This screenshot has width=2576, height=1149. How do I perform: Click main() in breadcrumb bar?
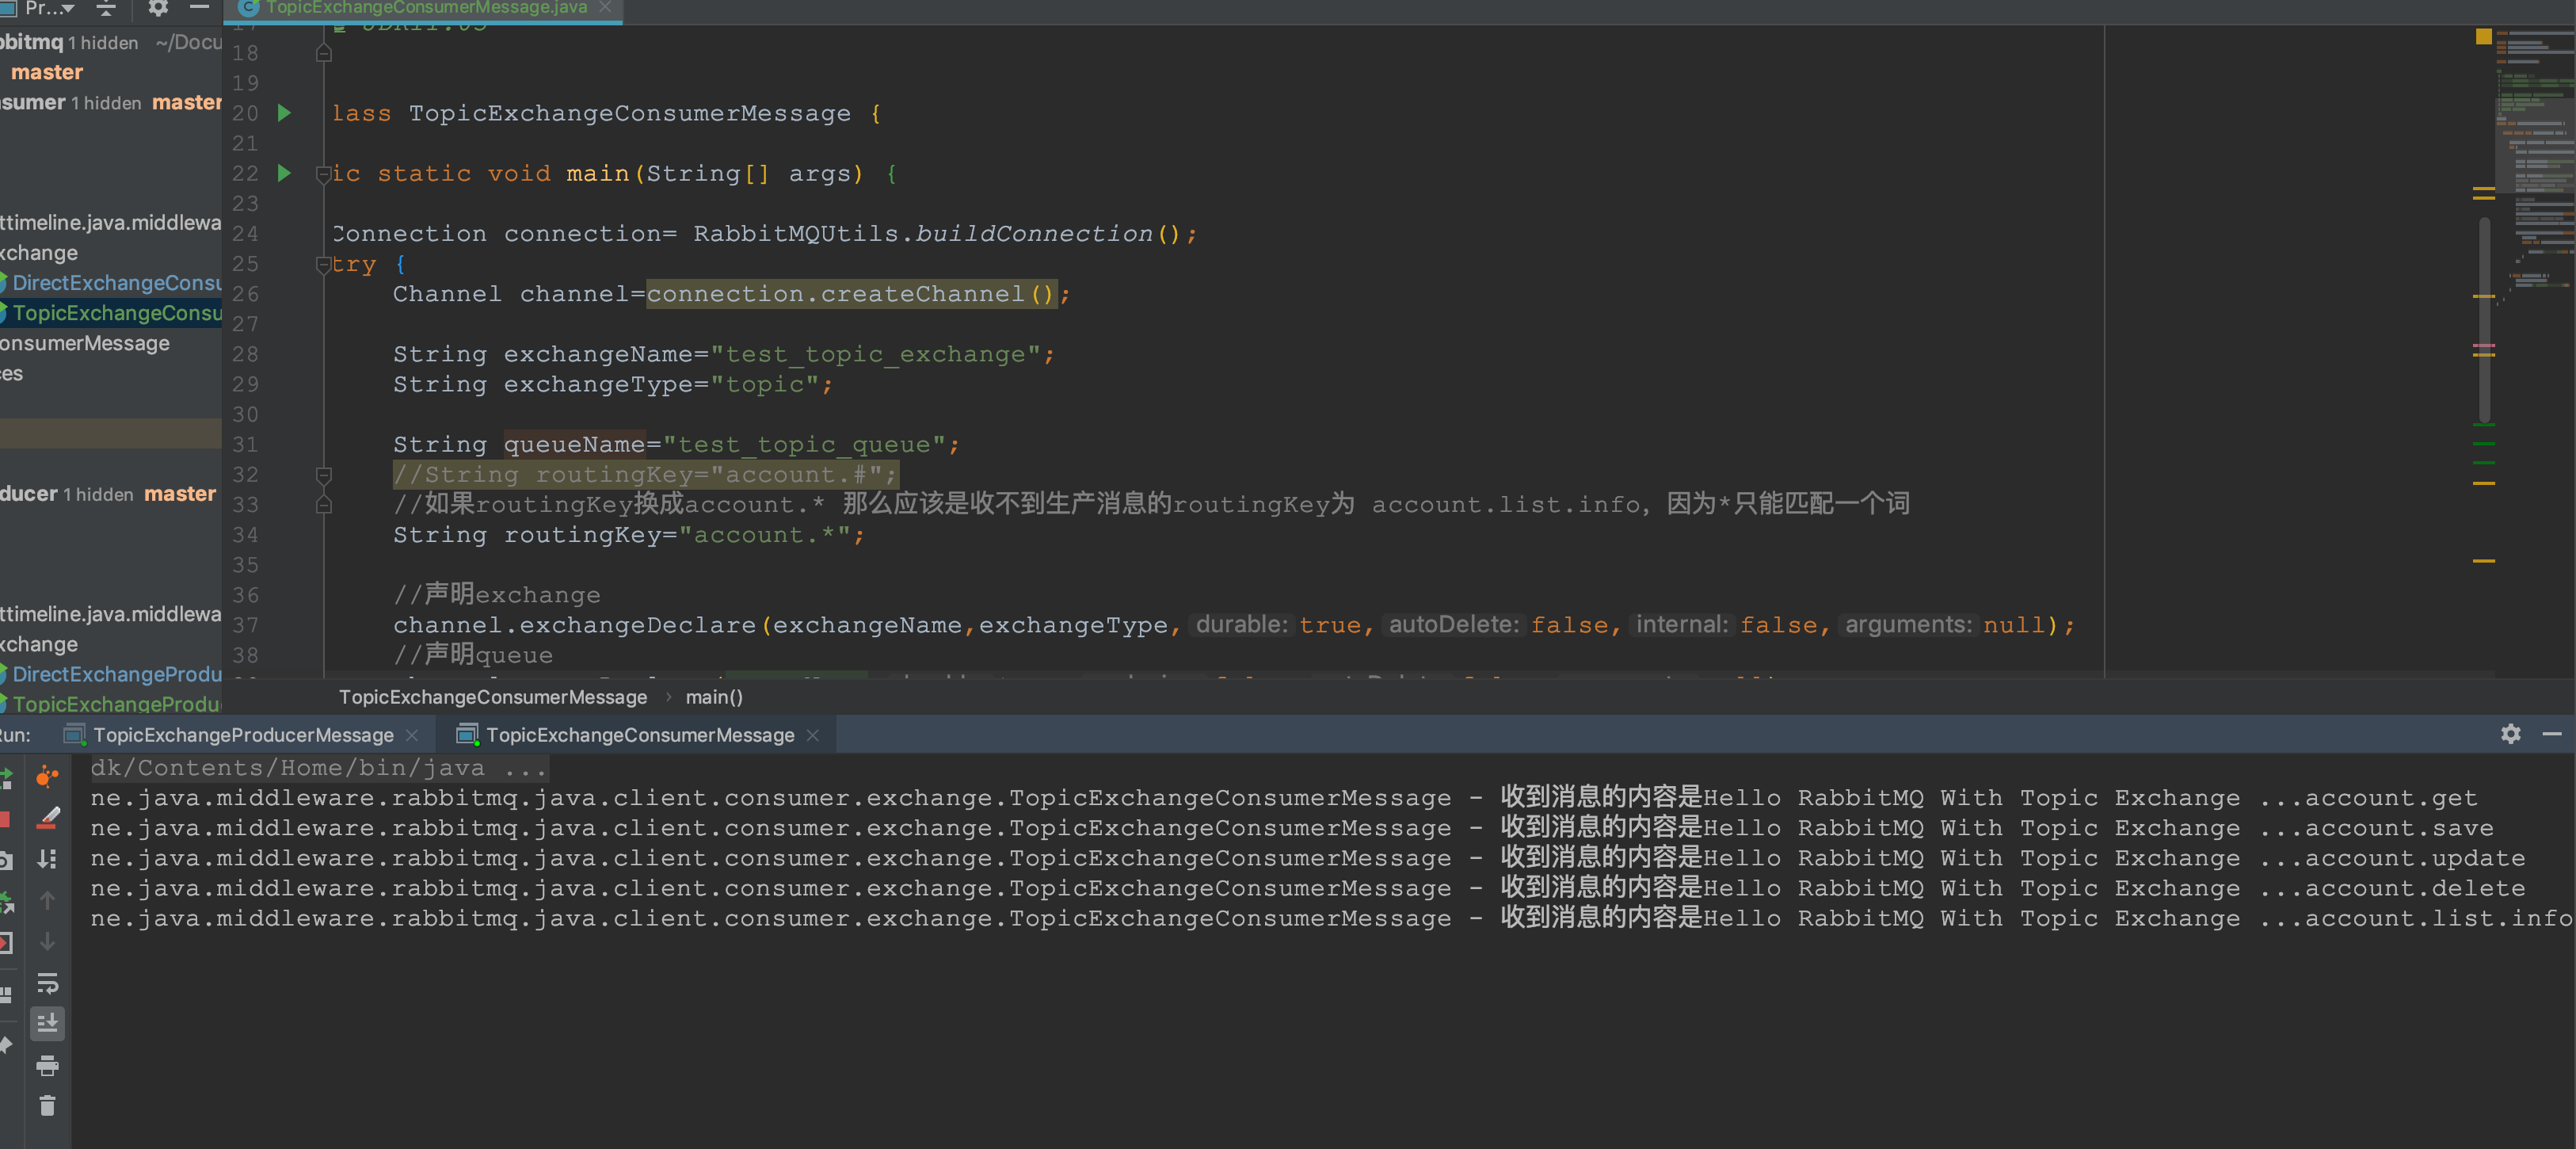coord(713,697)
